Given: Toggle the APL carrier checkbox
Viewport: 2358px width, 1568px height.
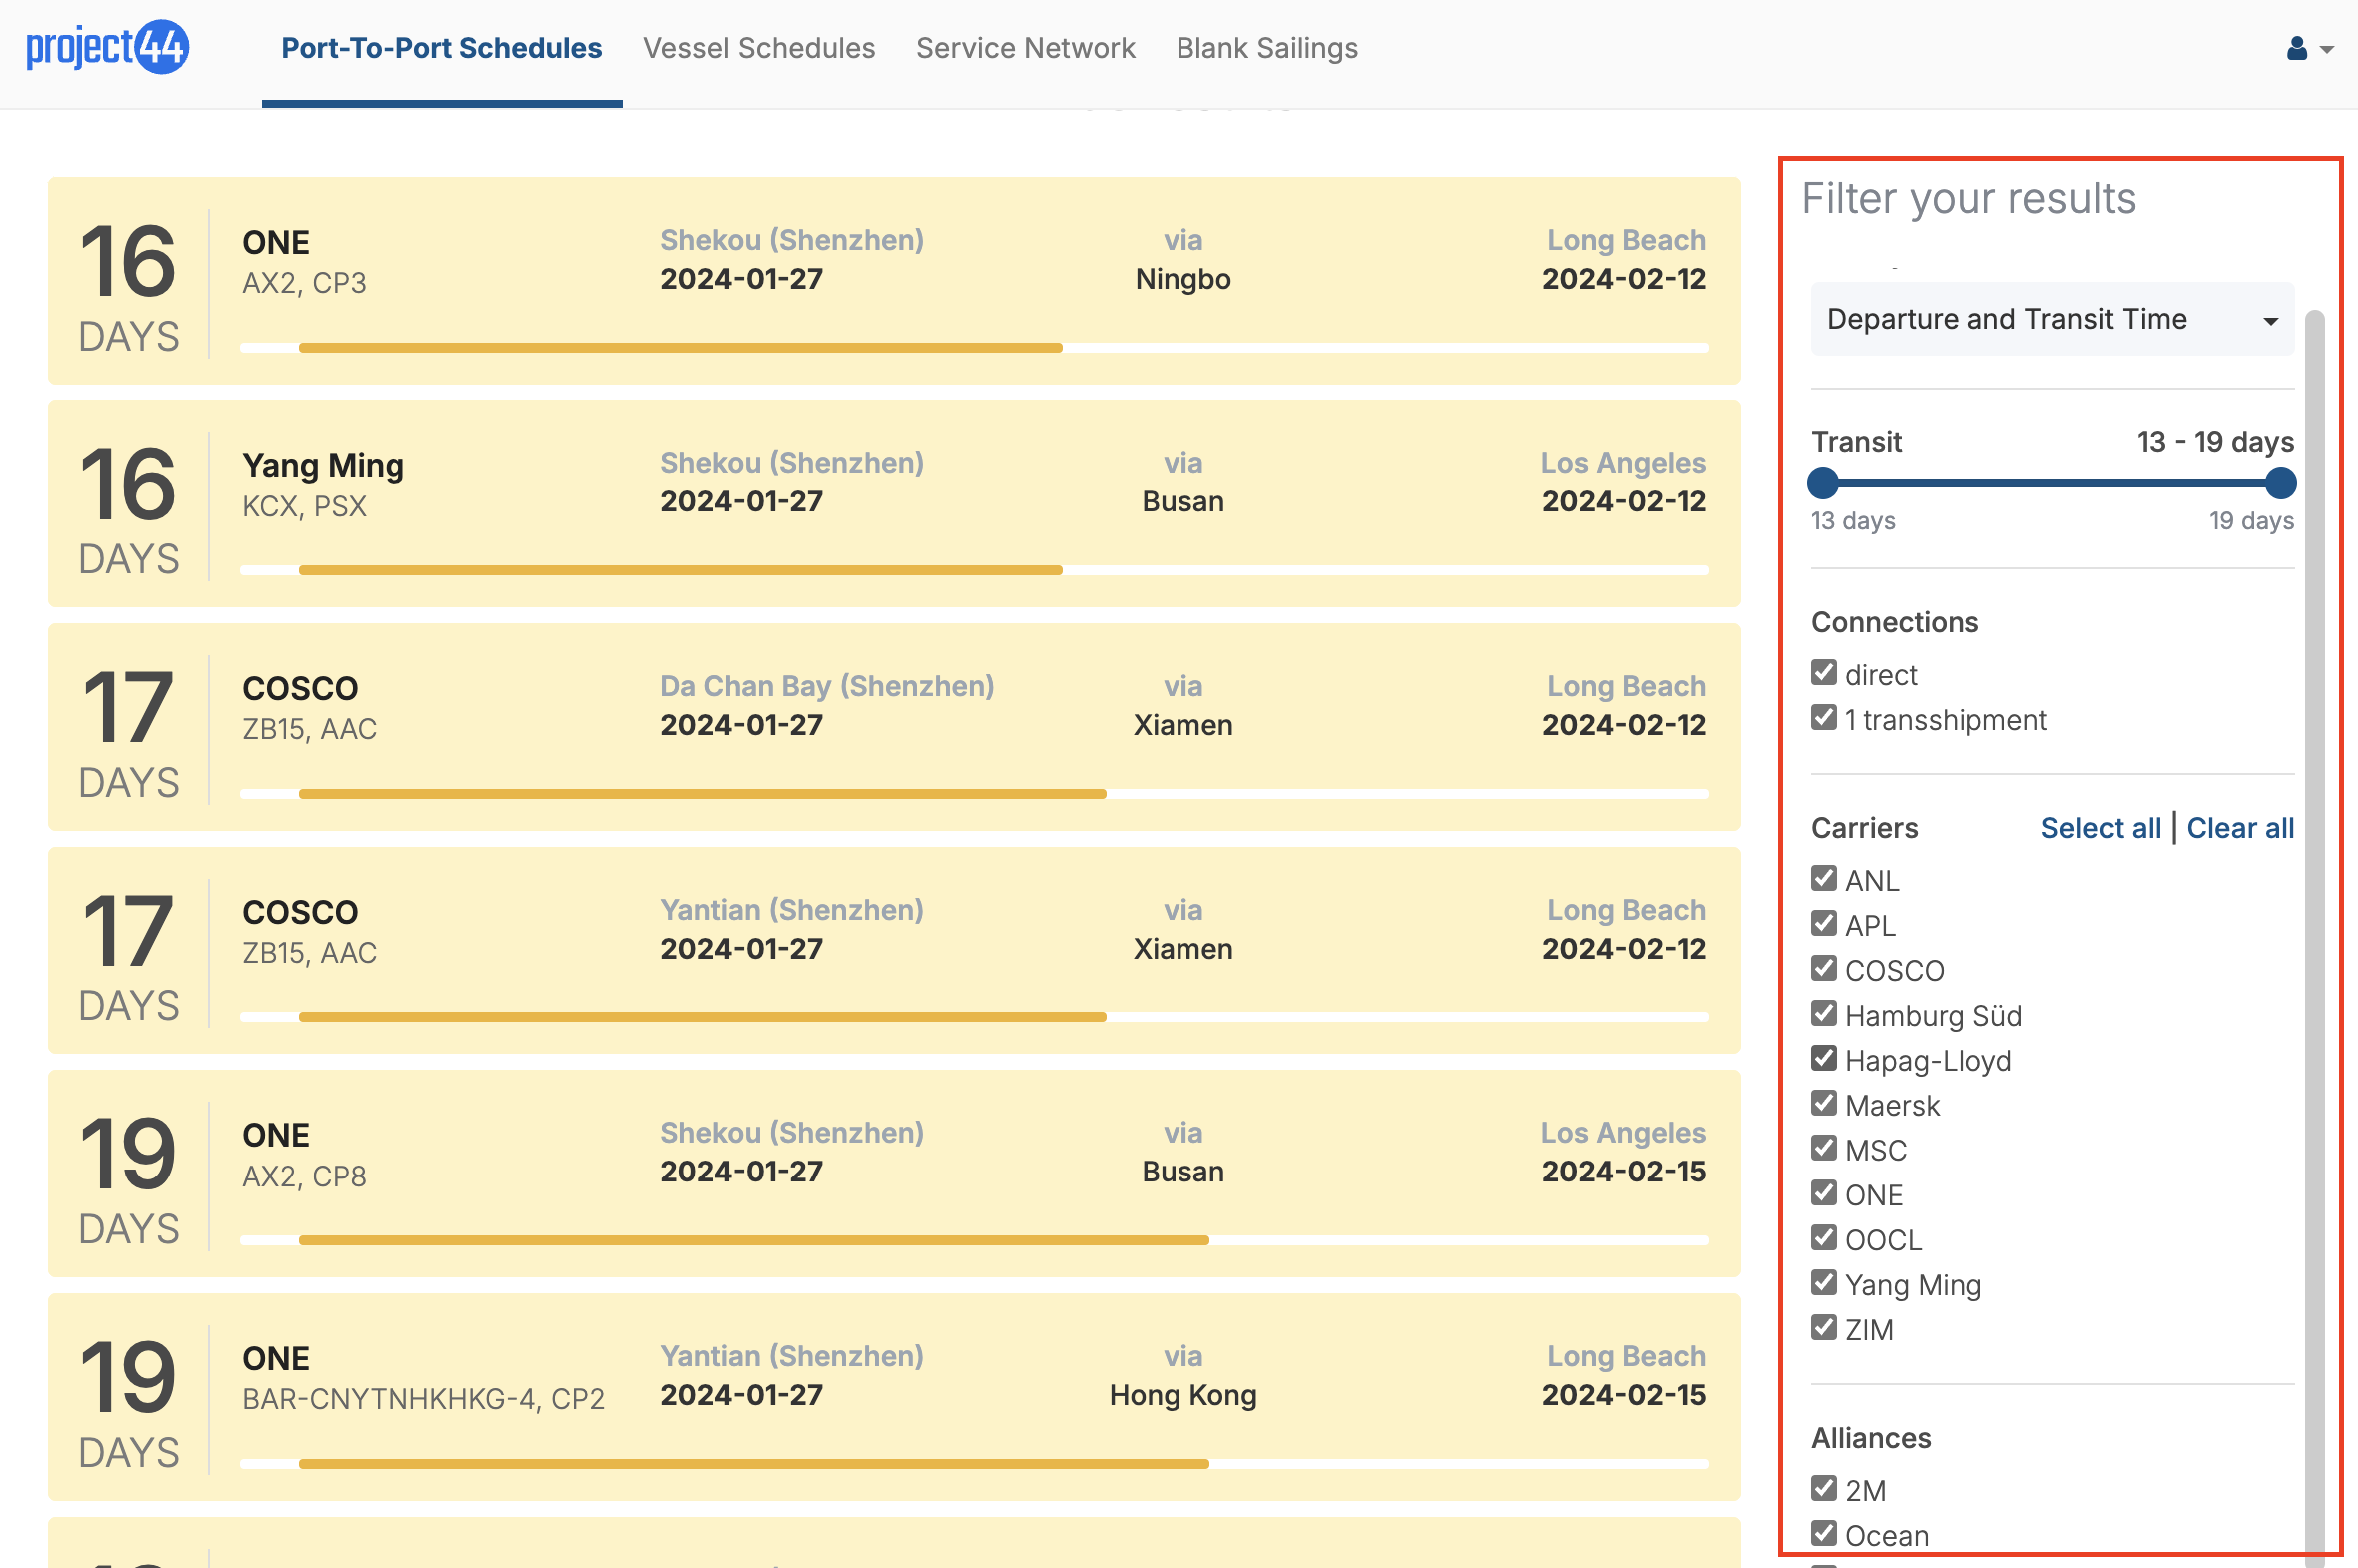Looking at the screenshot, I should click(x=1823, y=924).
